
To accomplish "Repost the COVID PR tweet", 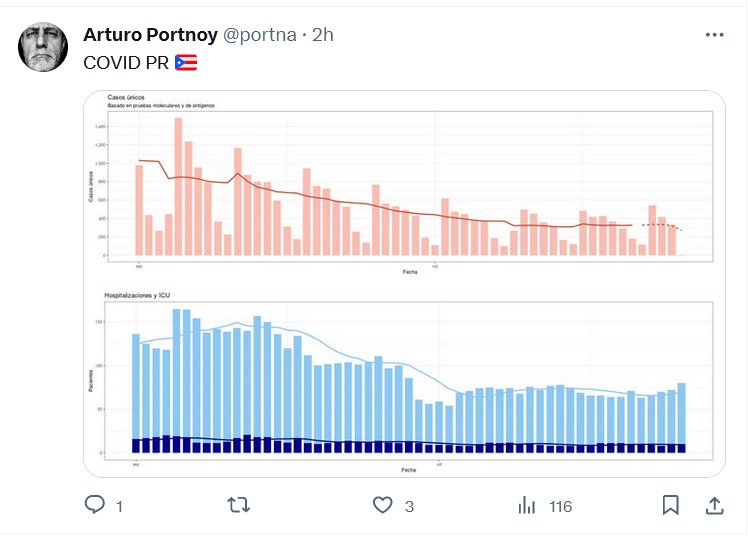I will (239, 506).
